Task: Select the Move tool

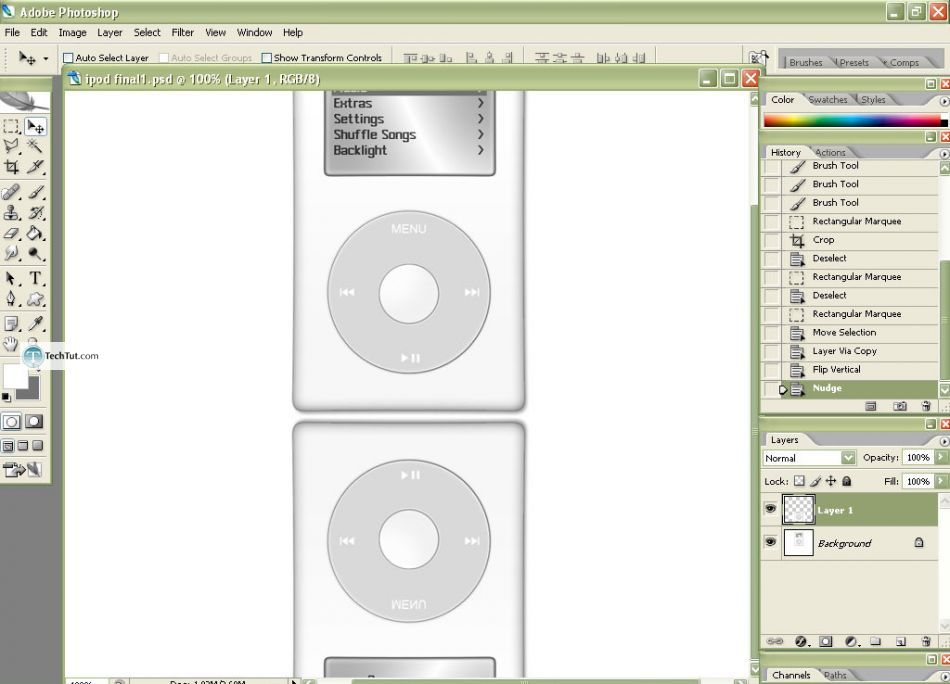Action: [x=35, y=127]
